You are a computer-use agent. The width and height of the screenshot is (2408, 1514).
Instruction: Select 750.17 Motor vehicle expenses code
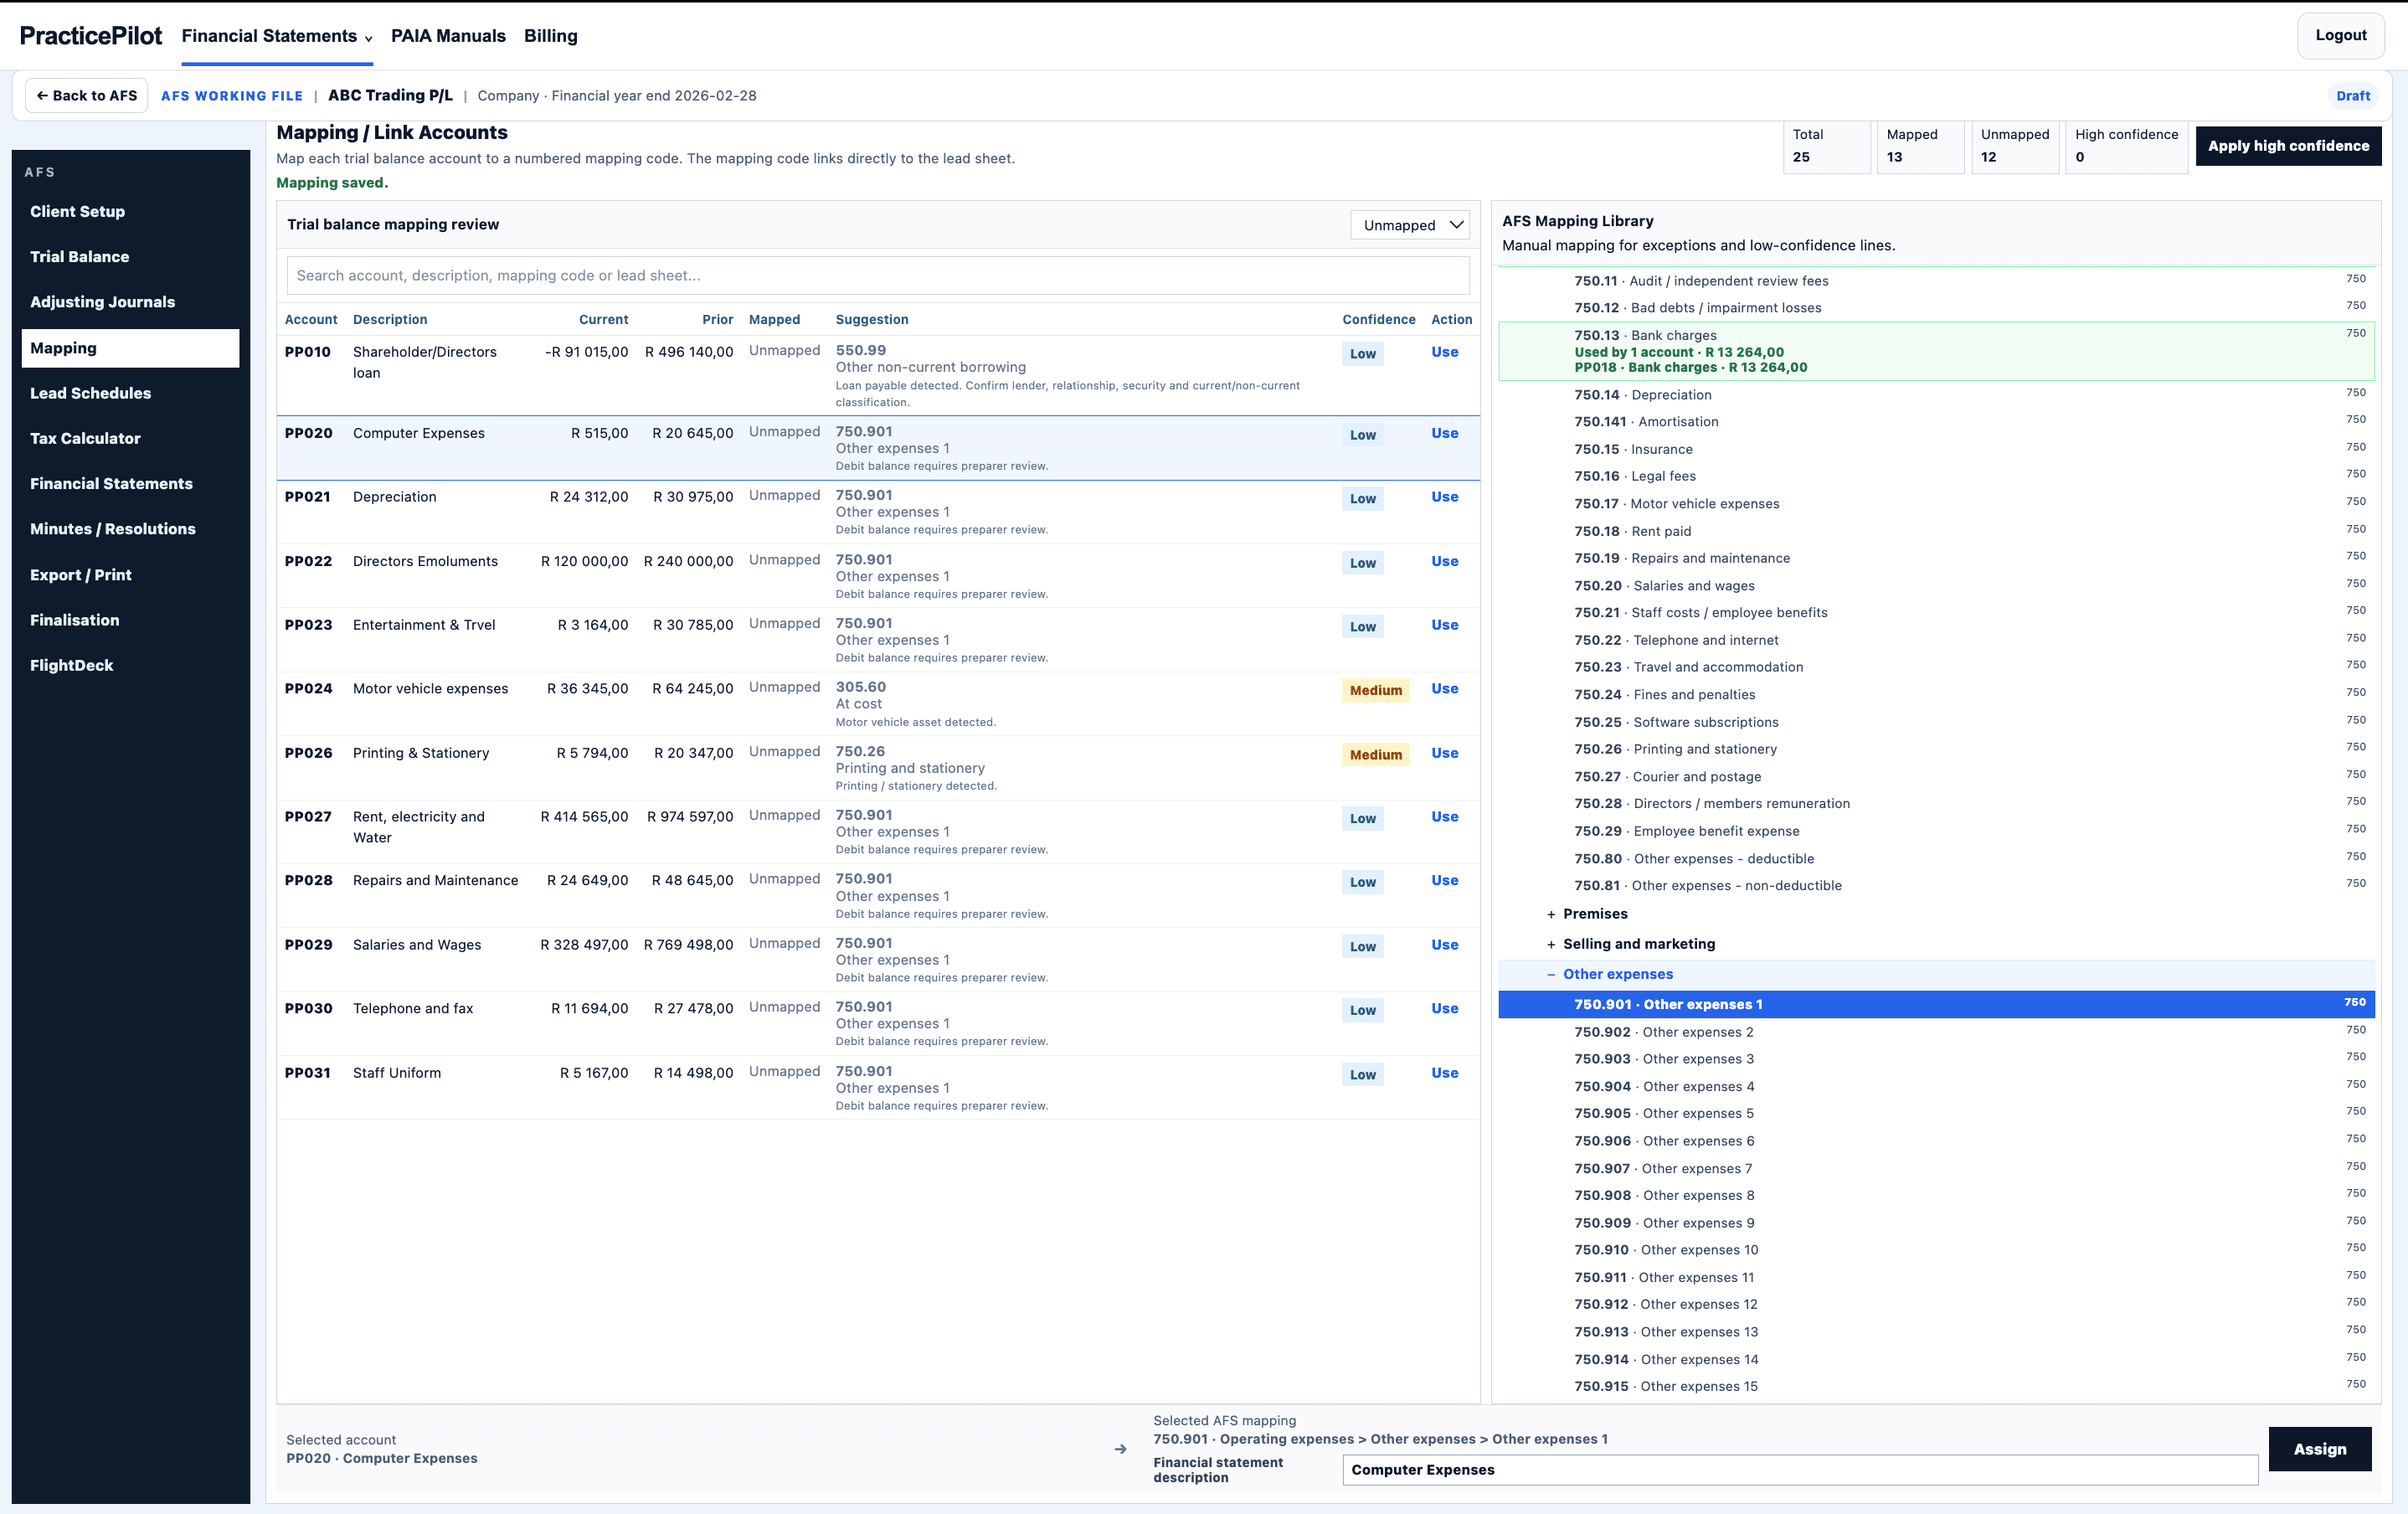tap(1936, 504)
